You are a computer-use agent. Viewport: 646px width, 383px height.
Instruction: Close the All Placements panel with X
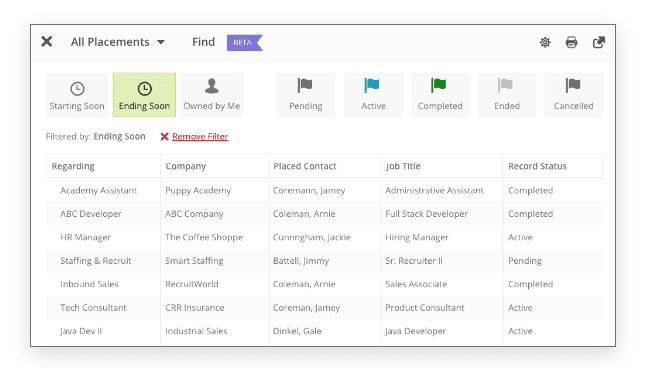tap(47, 42)
